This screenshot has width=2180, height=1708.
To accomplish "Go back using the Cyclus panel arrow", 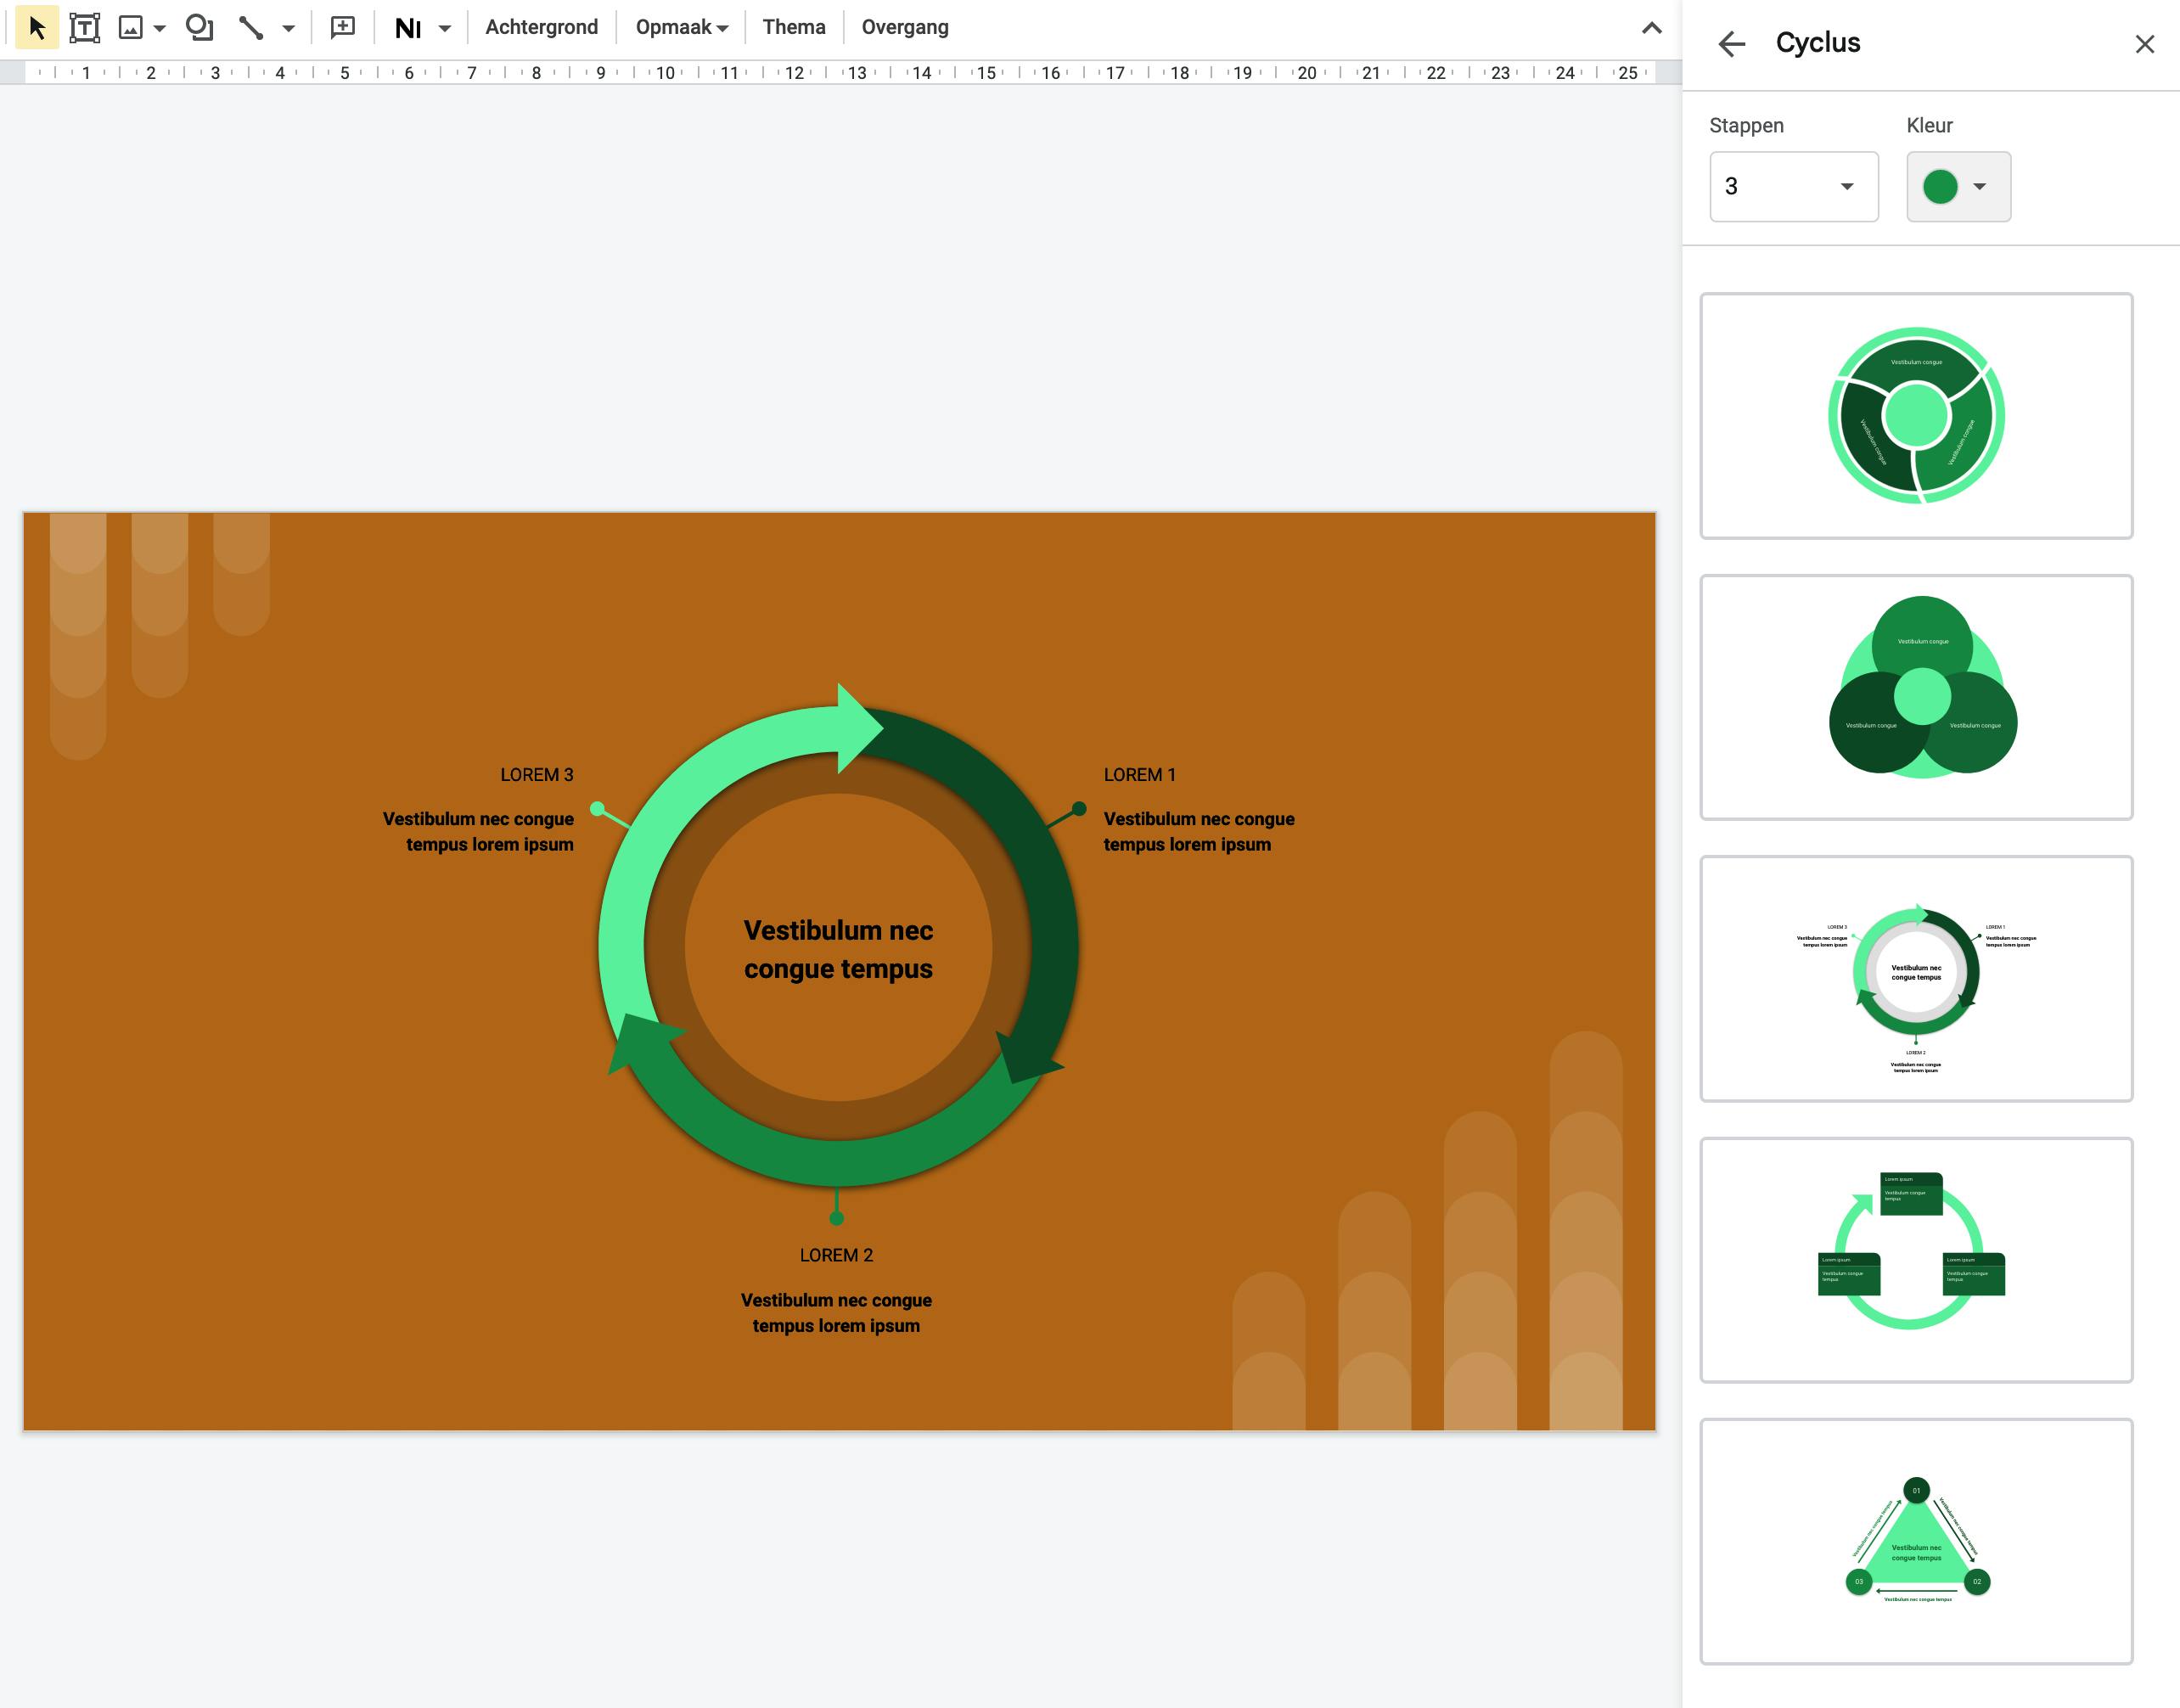I will pos(1731,43).
